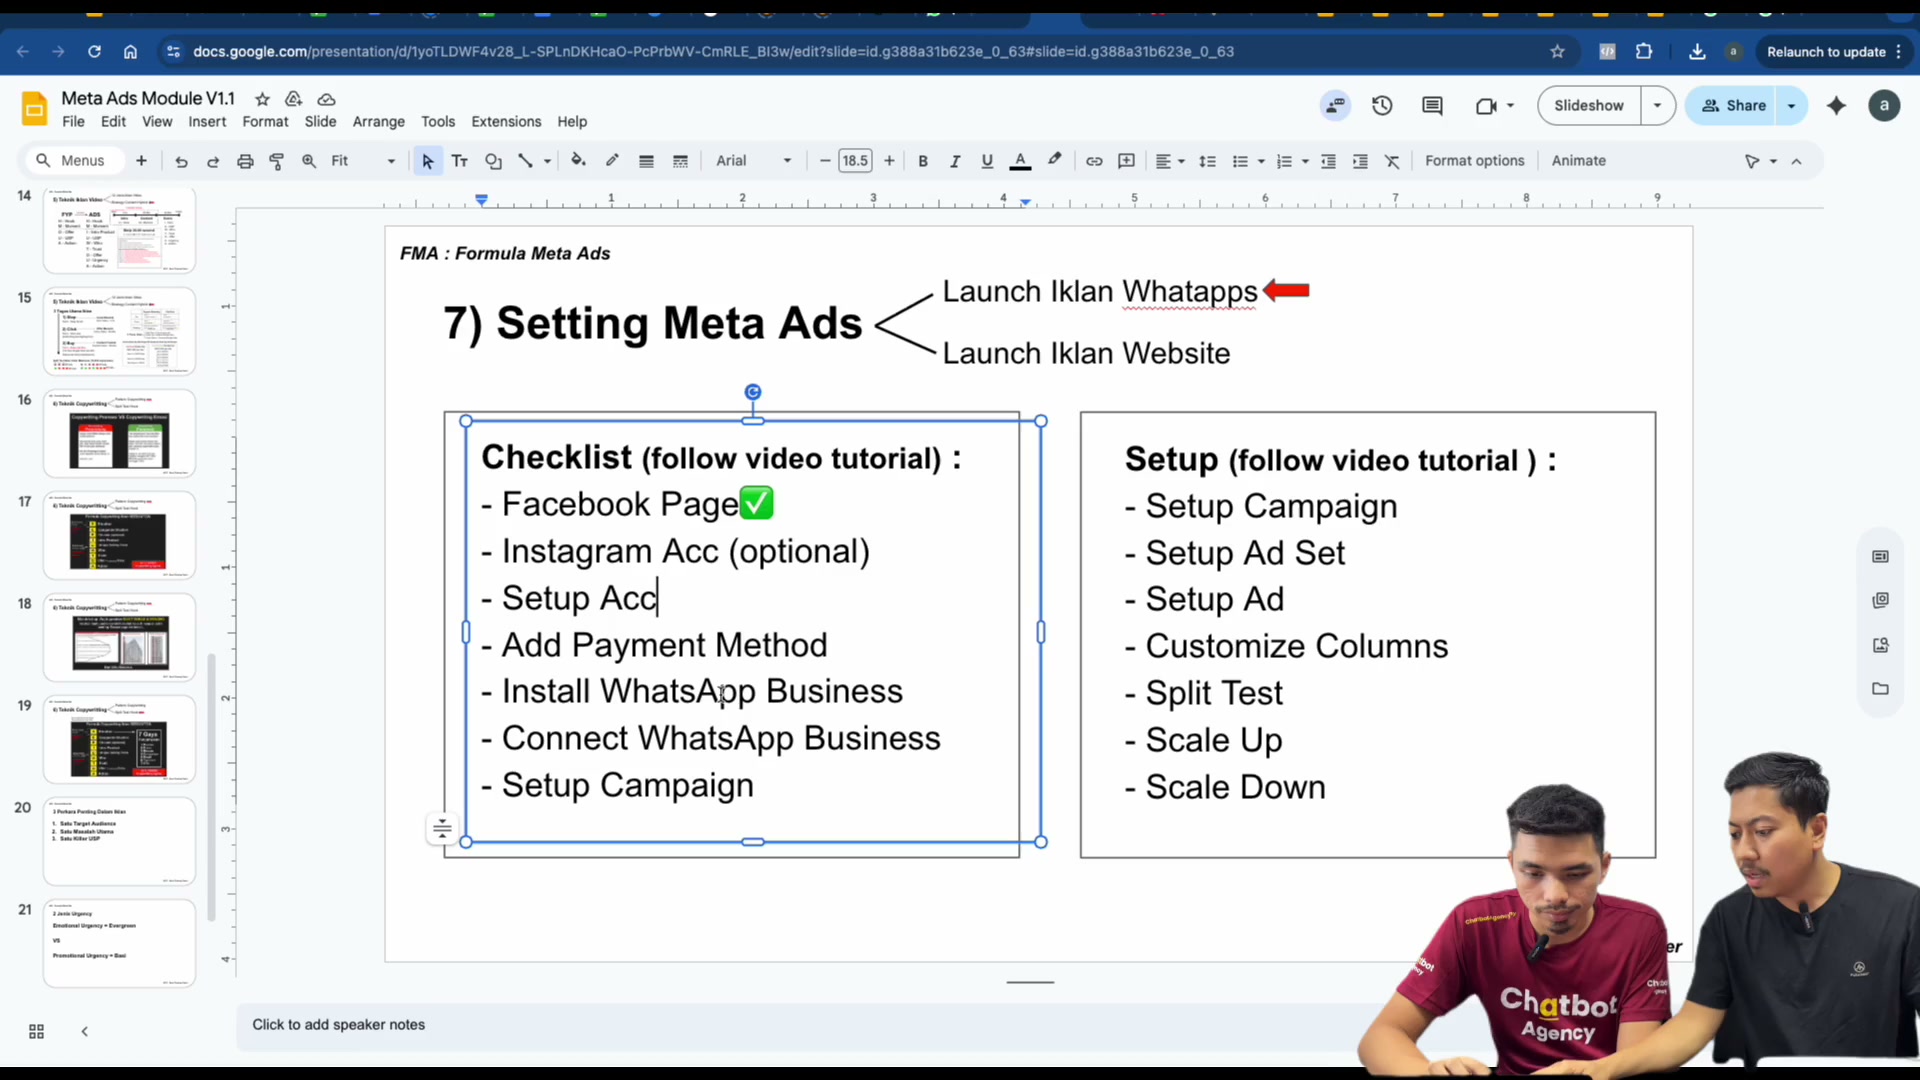Click the Print icon

tap(245, 161)
